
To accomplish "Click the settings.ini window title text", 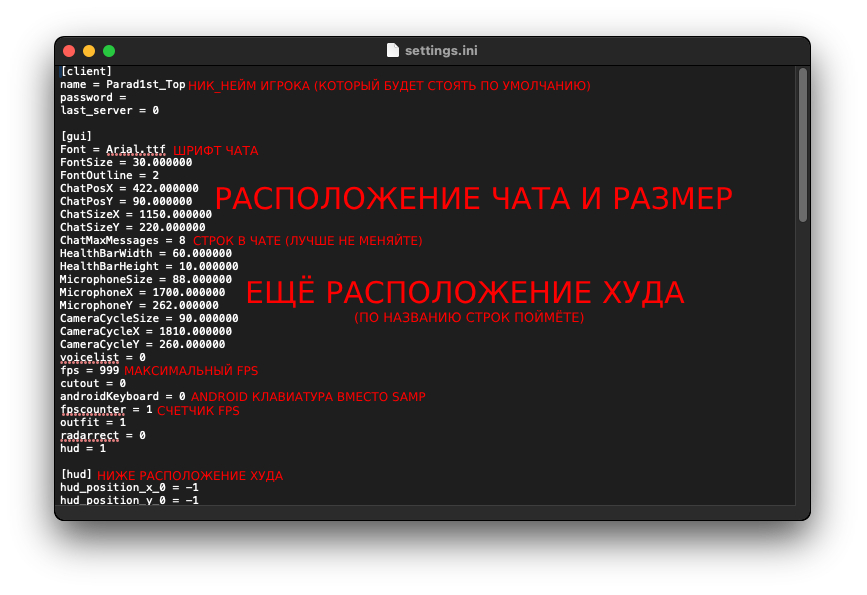I will click(x=441, y=50).
